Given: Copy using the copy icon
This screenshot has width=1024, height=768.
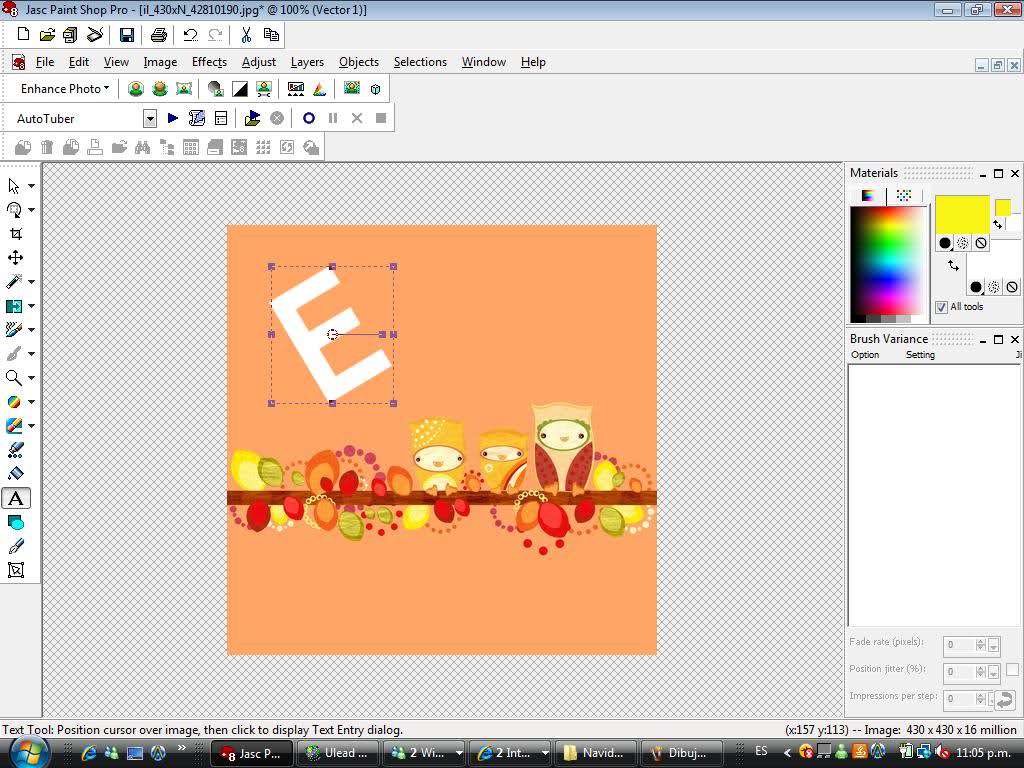Looking at the screenshot, I should click(270, 35).
